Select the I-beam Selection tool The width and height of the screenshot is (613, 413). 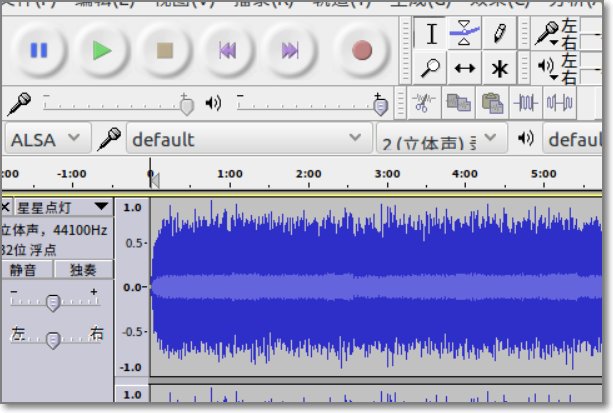431,33
